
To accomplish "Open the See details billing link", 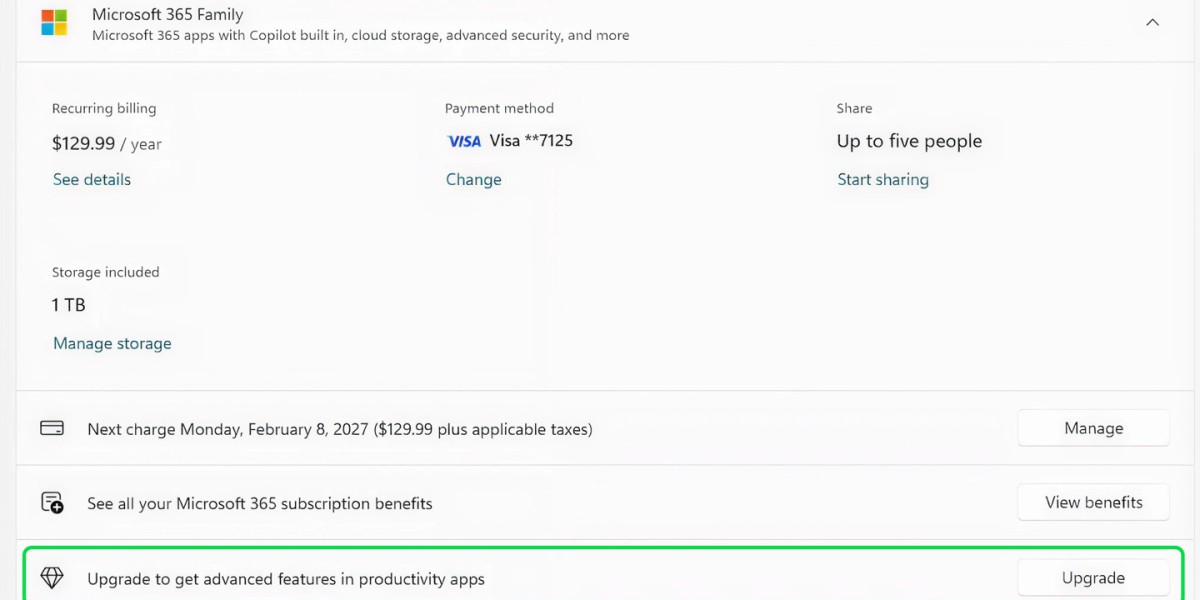I will coord(92,180).
